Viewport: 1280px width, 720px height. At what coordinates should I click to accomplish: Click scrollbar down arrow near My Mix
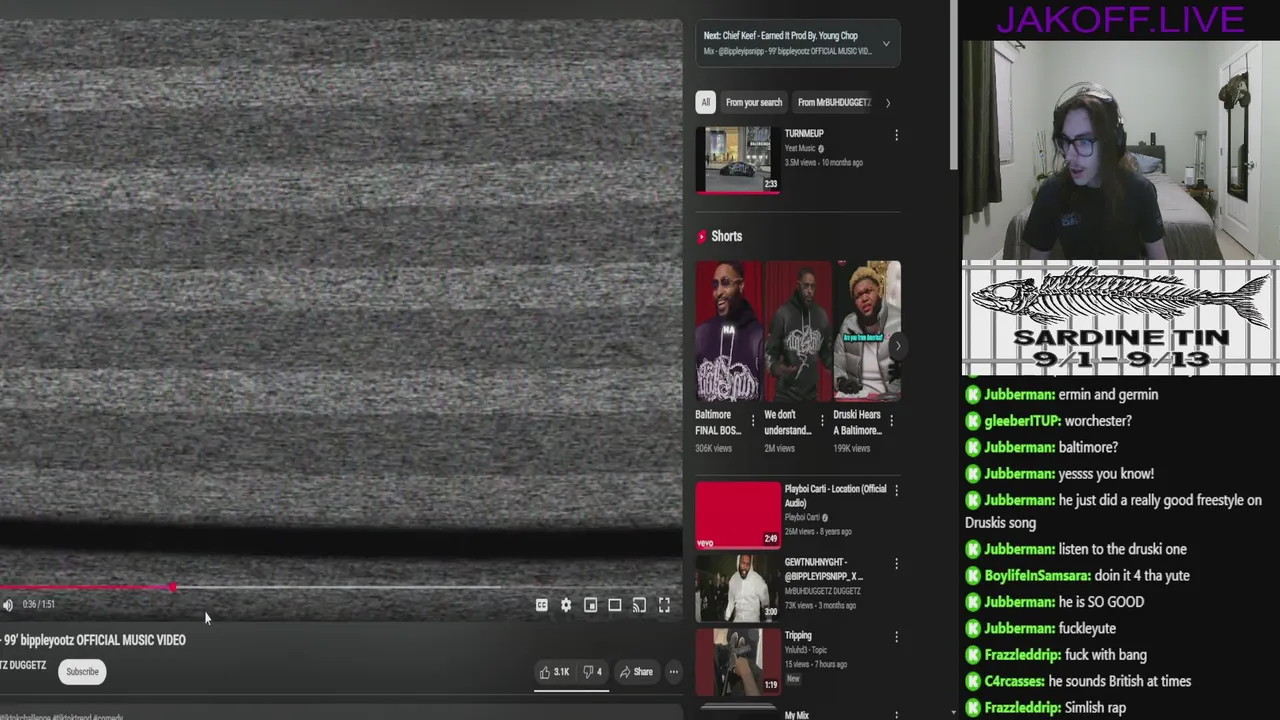954,712
